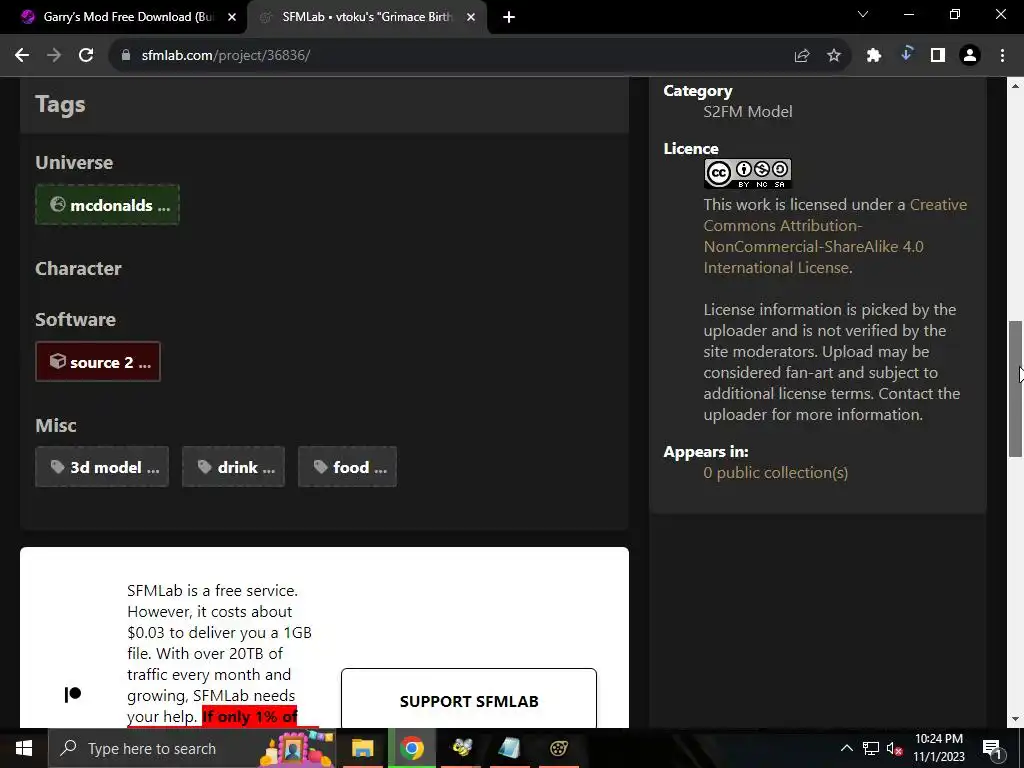Toggle the browser side panel

point(938,56)
